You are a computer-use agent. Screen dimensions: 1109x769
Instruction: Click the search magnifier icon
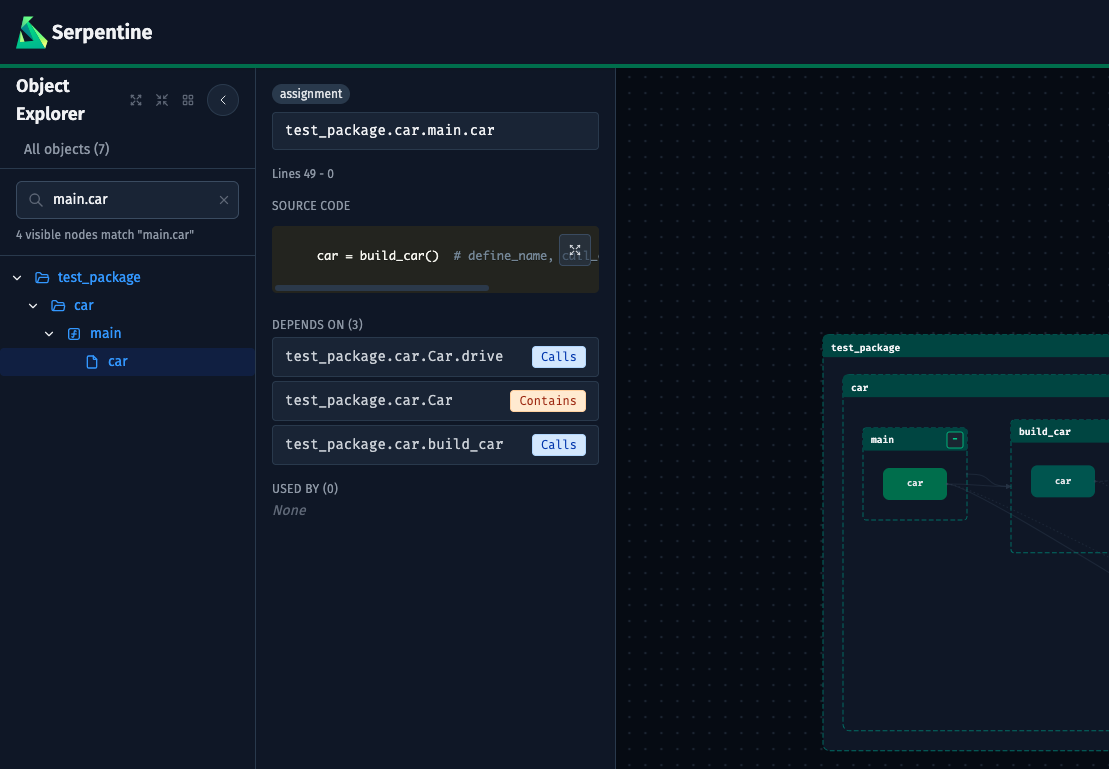(x=35, y=200)
